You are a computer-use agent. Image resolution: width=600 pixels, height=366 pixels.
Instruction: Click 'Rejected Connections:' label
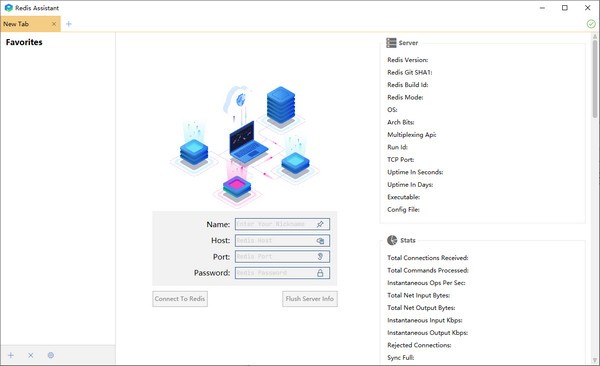click(419, 345)
